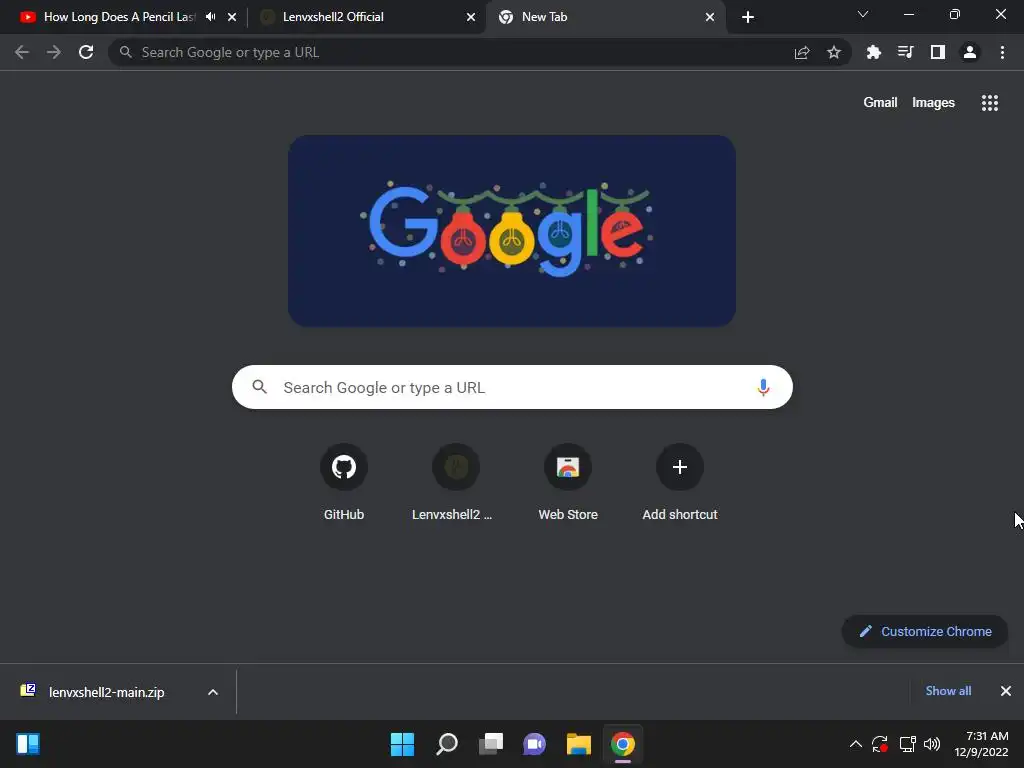Open a new tab with plus button

[748, 17]
